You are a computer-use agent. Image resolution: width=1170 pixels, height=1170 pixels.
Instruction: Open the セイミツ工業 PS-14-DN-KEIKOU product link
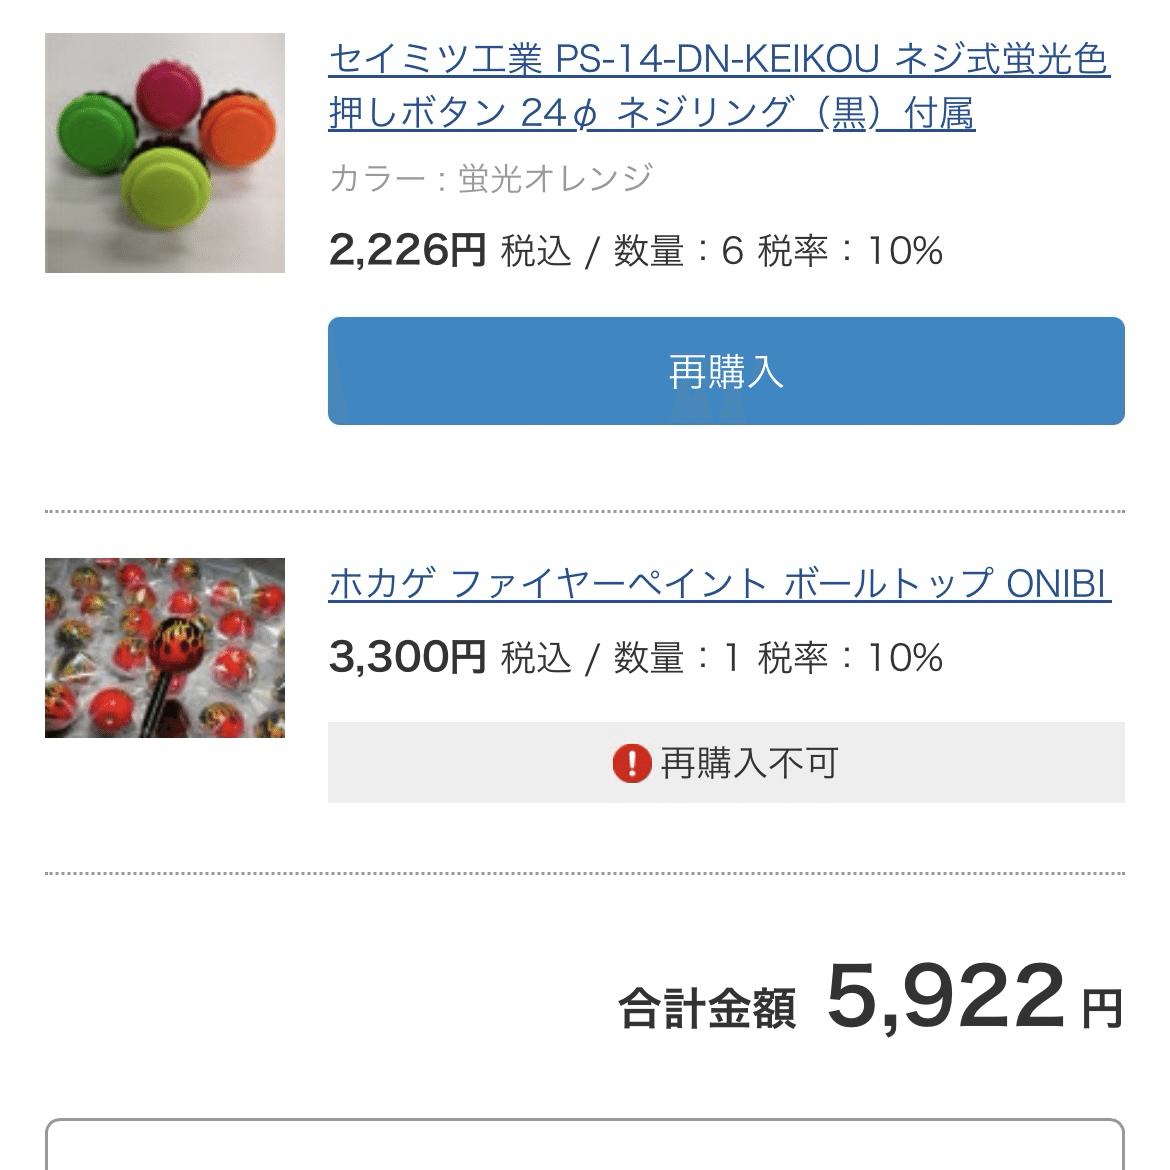716,65
